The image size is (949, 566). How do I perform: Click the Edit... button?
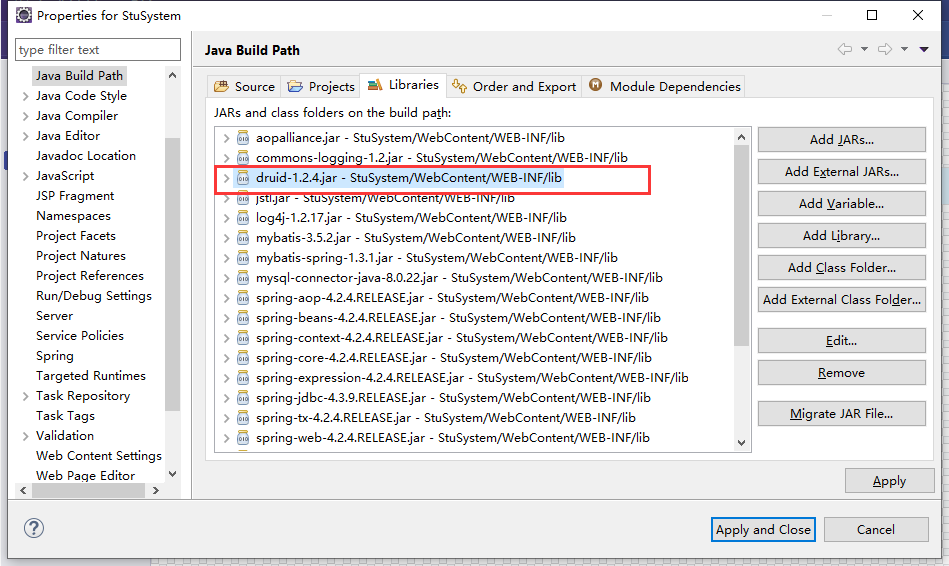841,341
